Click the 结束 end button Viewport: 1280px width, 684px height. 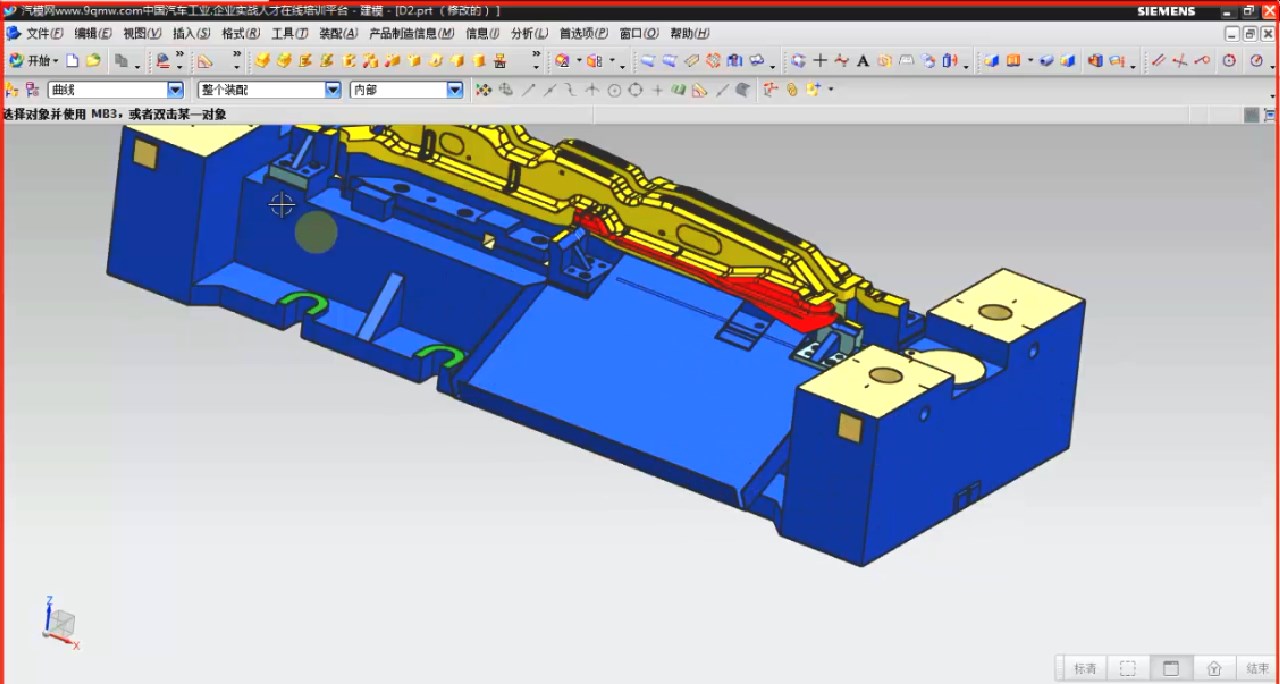[x=1257, y=668]
